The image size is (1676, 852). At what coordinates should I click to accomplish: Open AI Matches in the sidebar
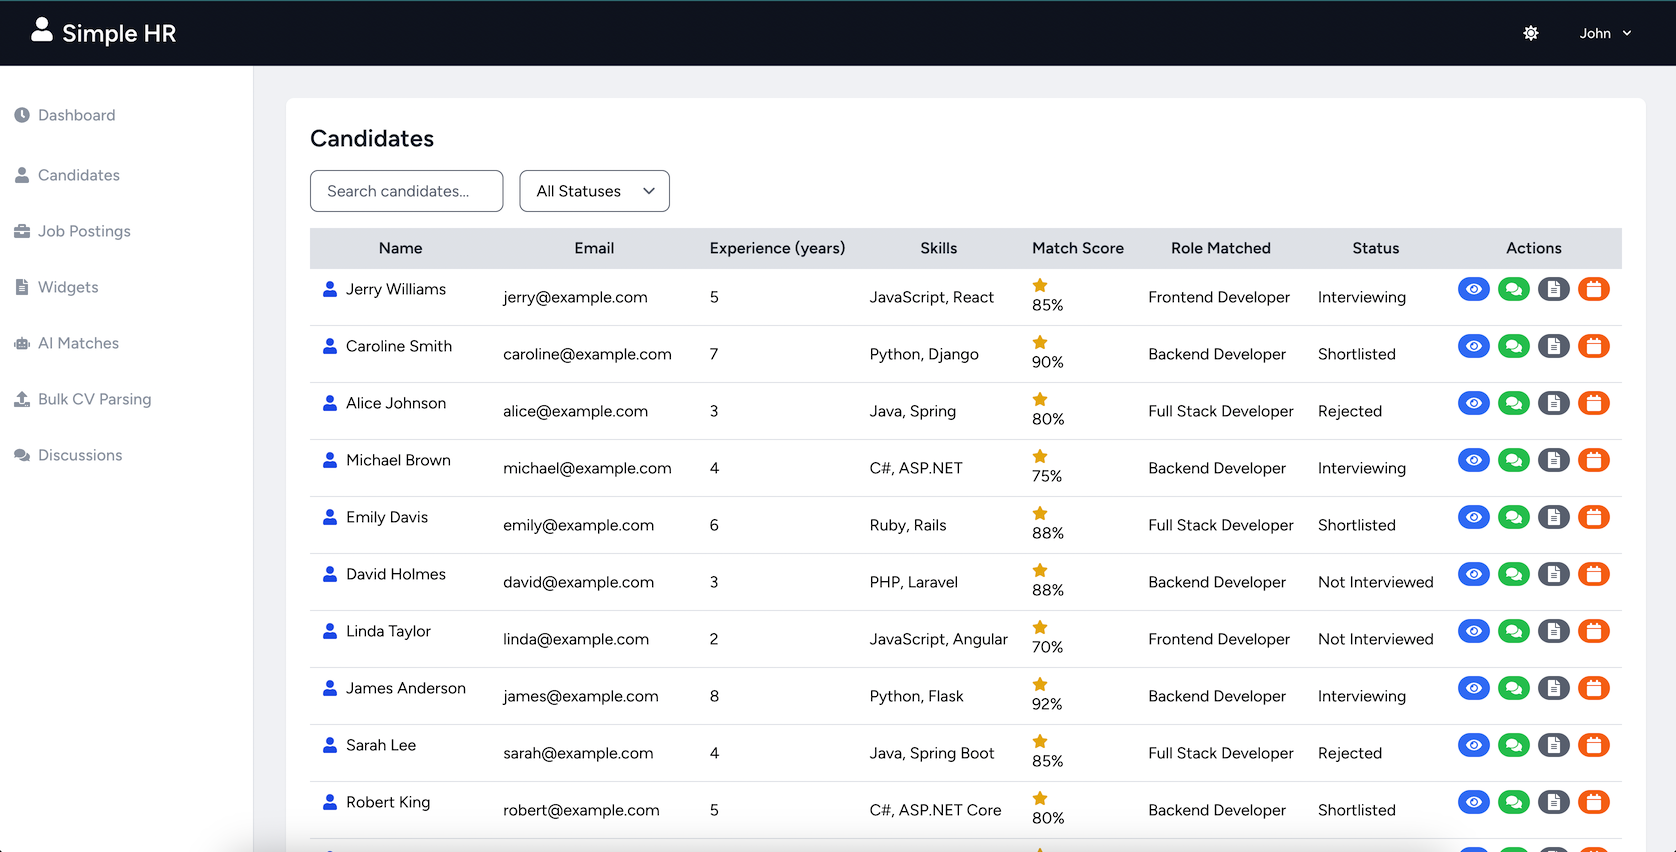(78, 343)
